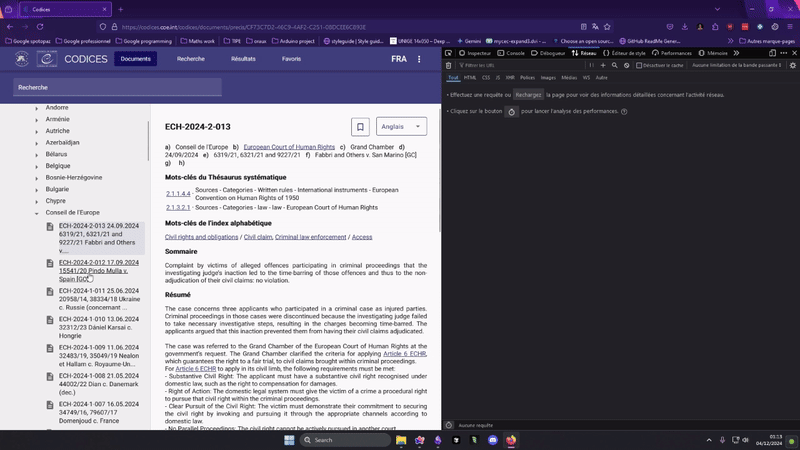800x450 pixels.
Task: Open the CODICES three-dot options menu
Action: (419, 59)
